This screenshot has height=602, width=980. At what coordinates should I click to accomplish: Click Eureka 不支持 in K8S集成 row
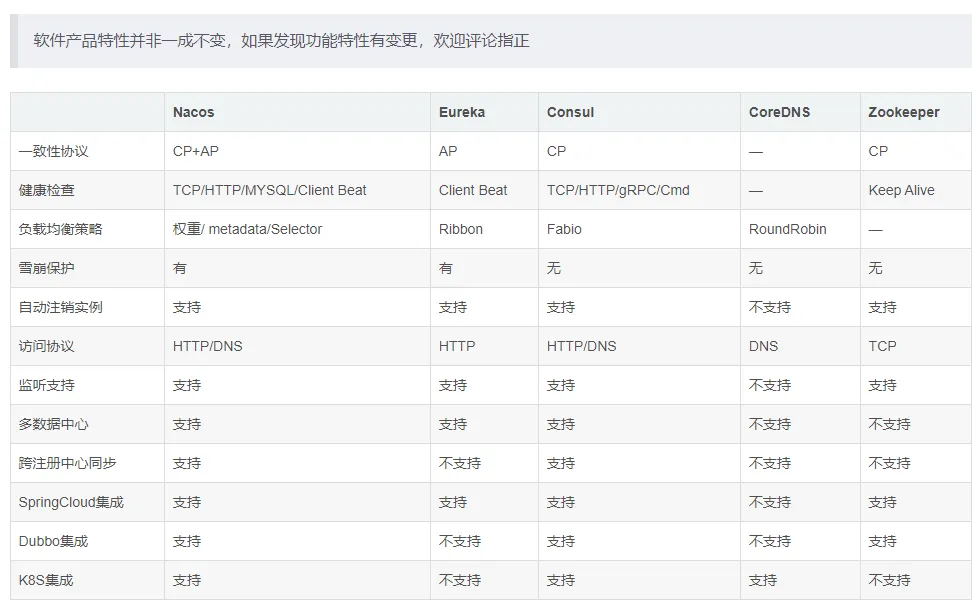tap(460, 580)
